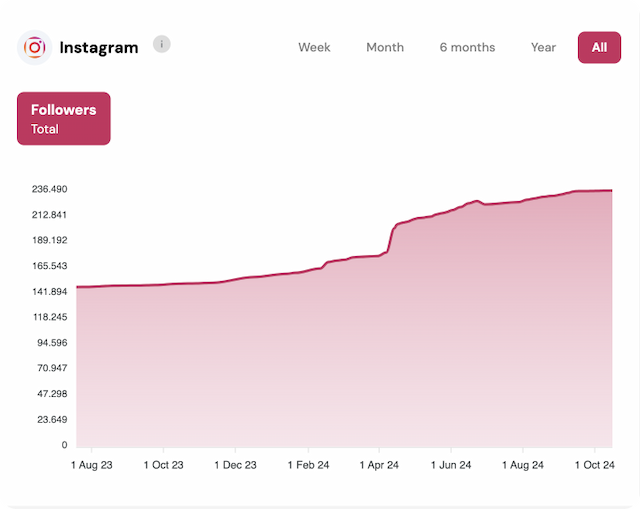Choose the Year time range

[543, 47]
